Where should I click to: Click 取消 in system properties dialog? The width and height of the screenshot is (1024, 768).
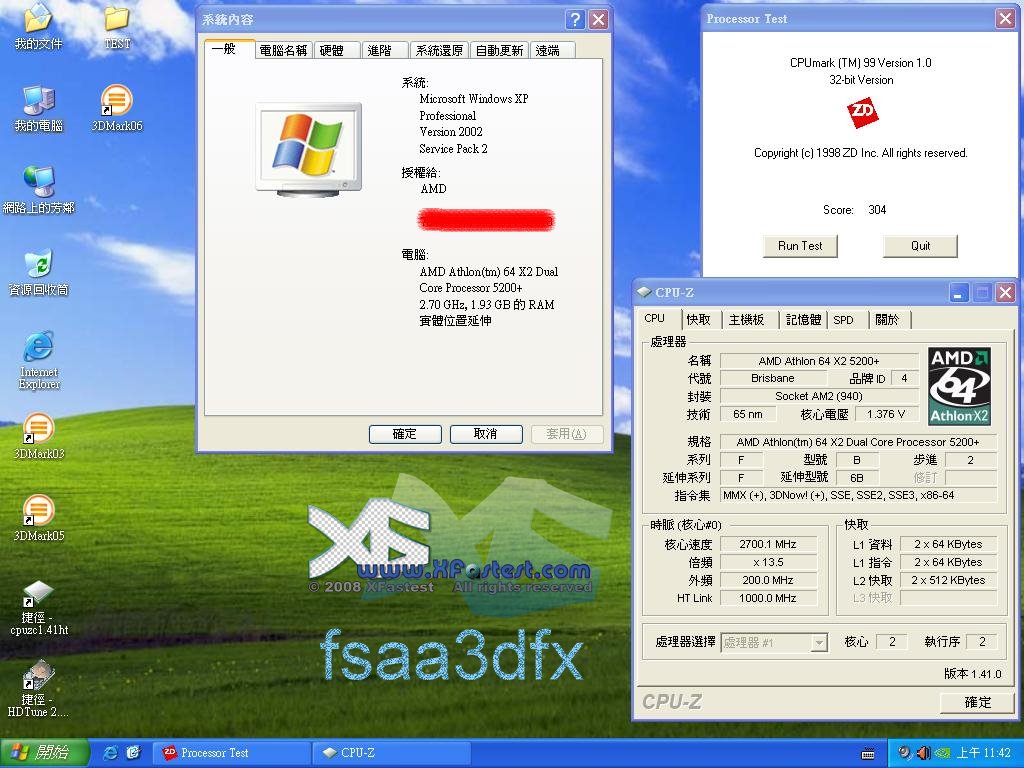pyautogui.click(x=486, y=434)
